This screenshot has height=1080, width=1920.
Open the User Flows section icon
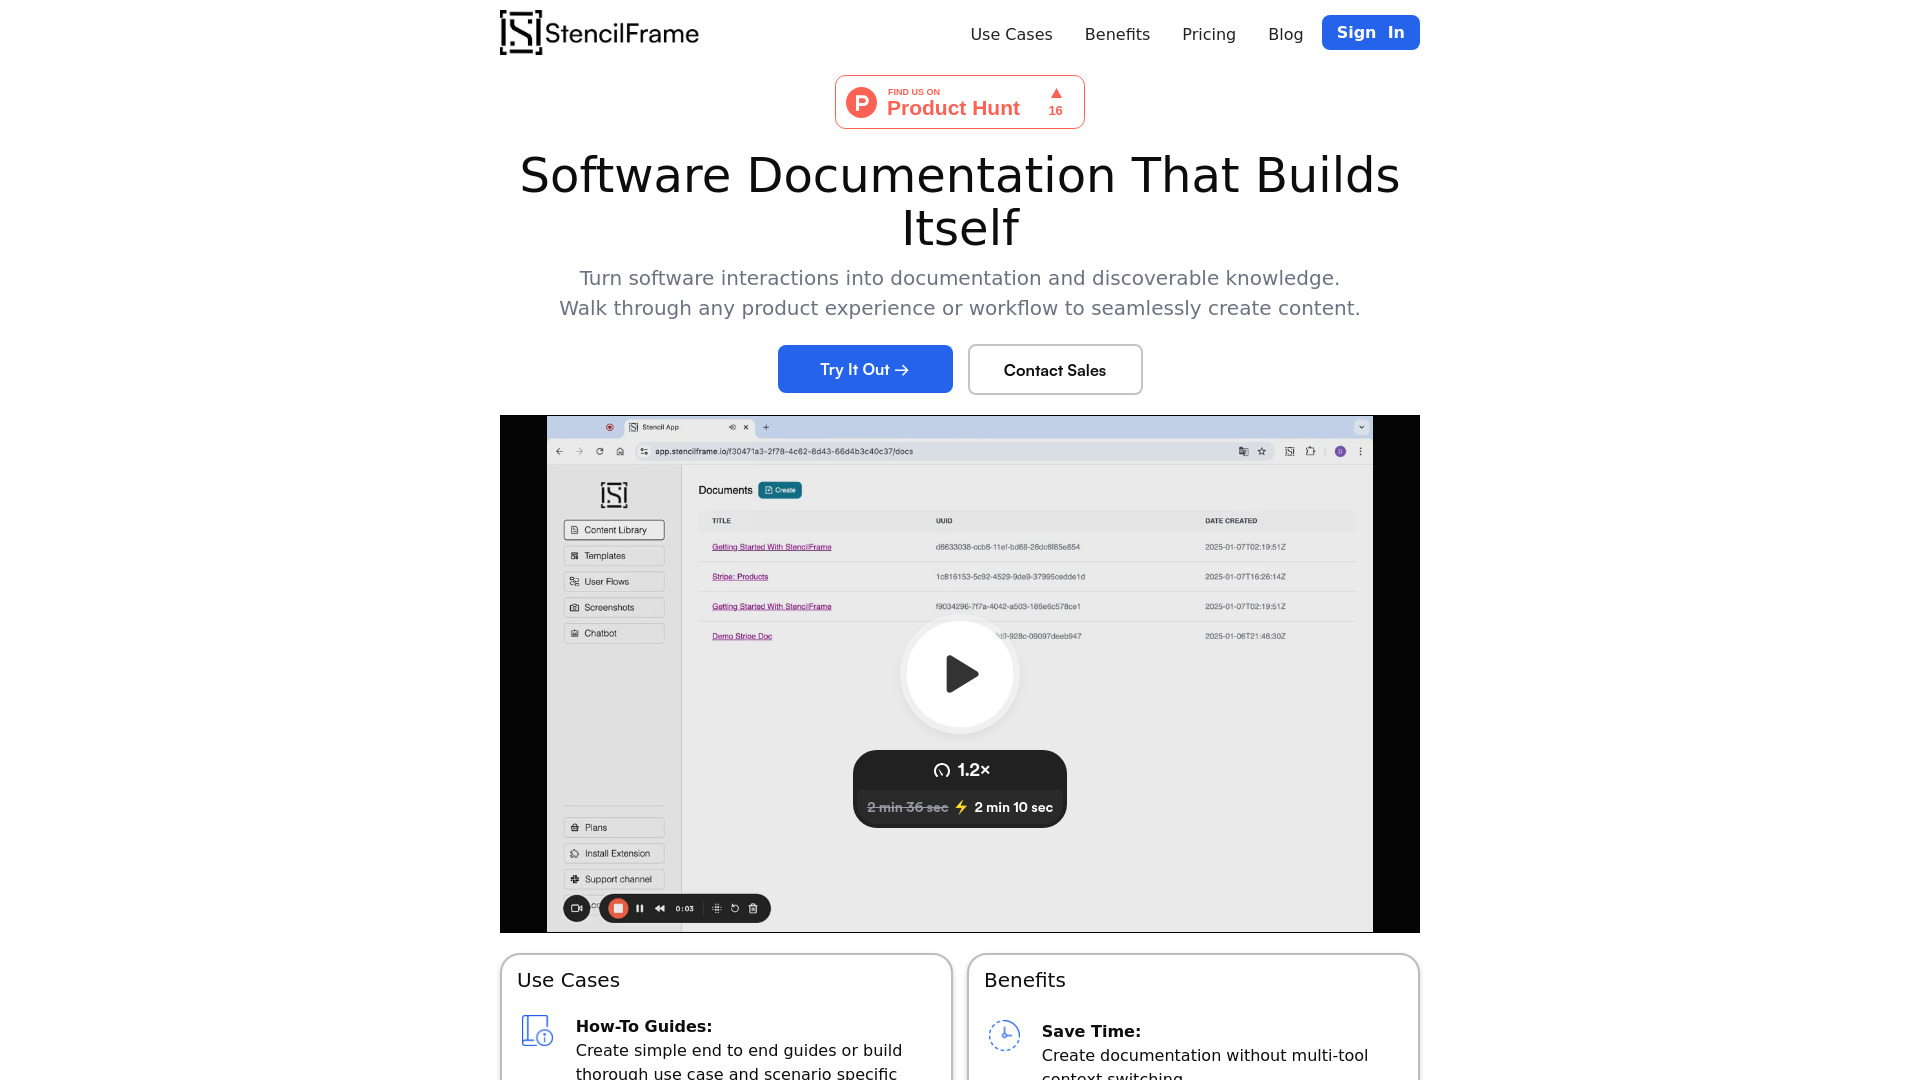[x=576, y=580]
